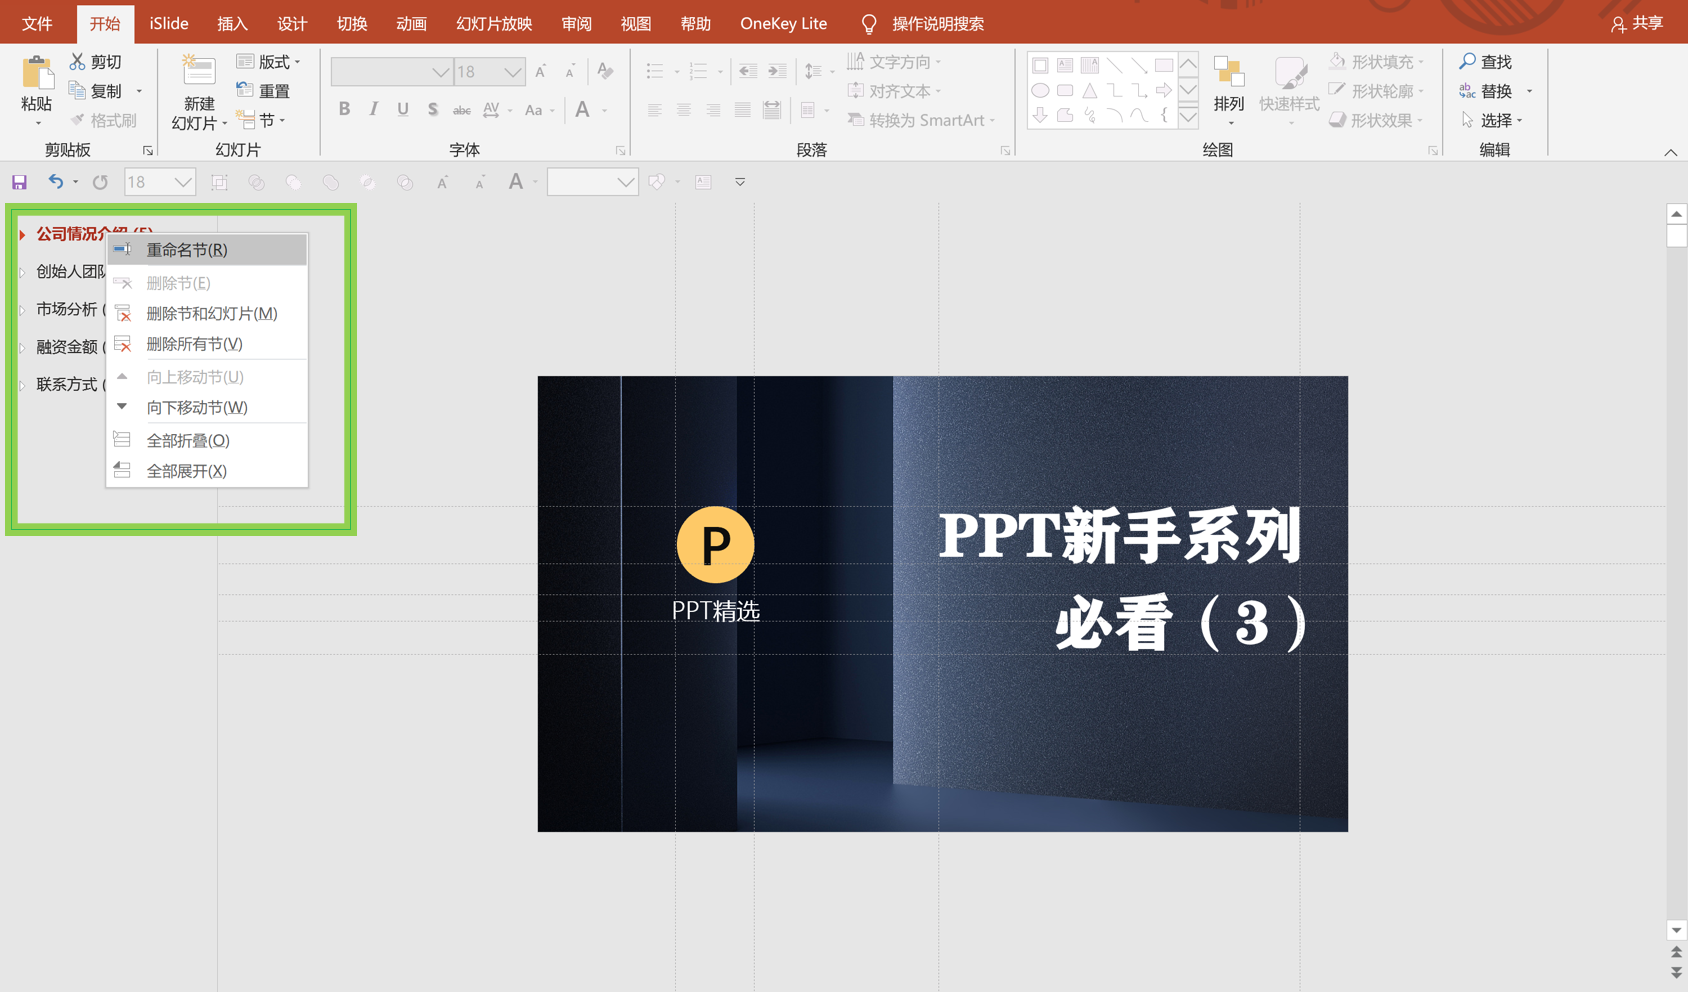Toggle text shadow S button

(x=432, y=109)
